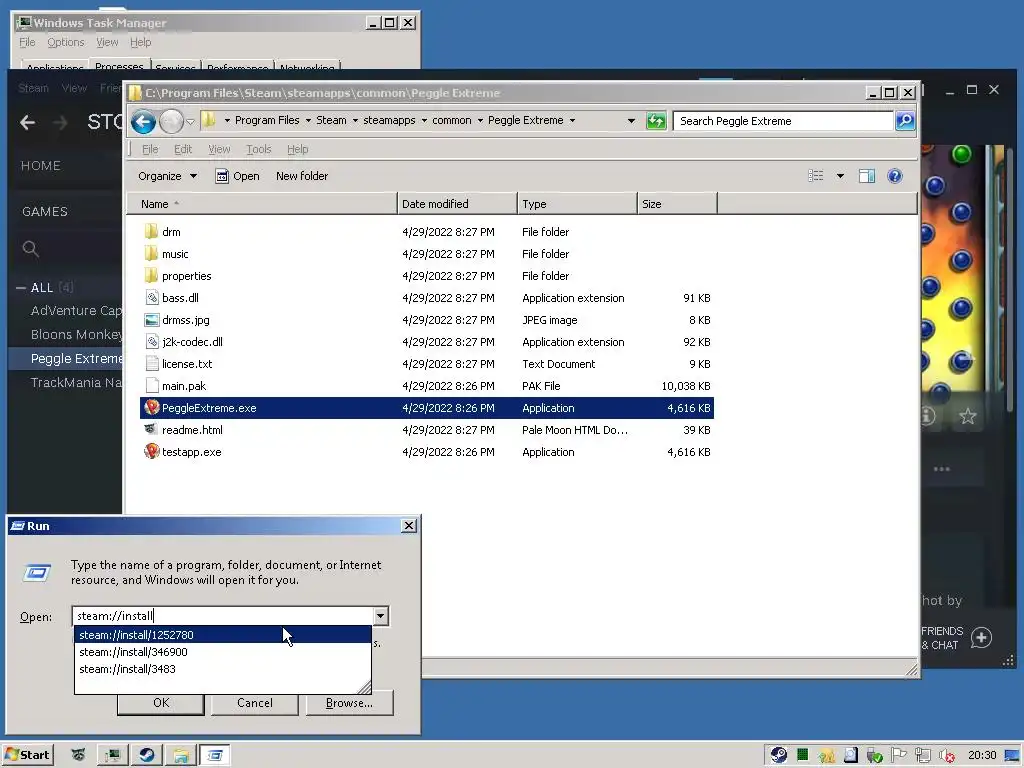The height and width of the screenshot is (768, 1024).
Task: Sort by the Date modified column
Action: tap(456, 204)
